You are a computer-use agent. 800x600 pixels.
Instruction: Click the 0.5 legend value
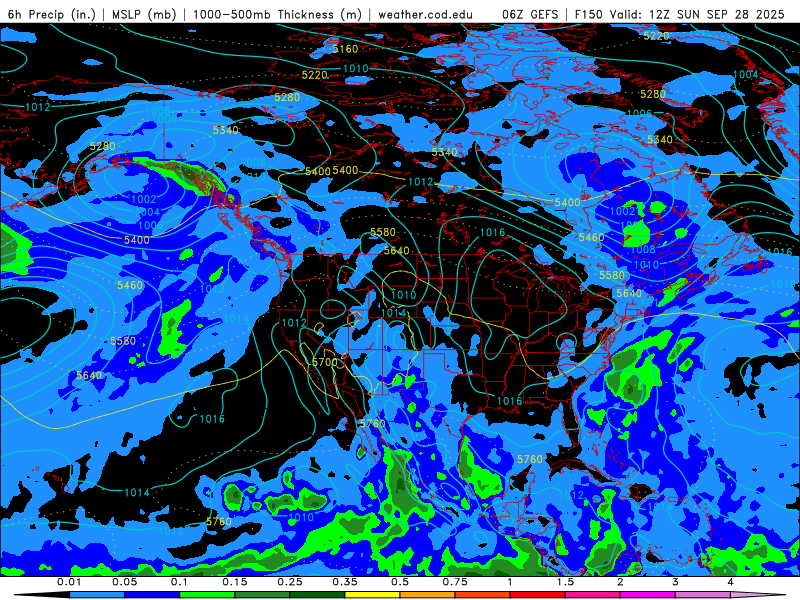coord(400,582)
